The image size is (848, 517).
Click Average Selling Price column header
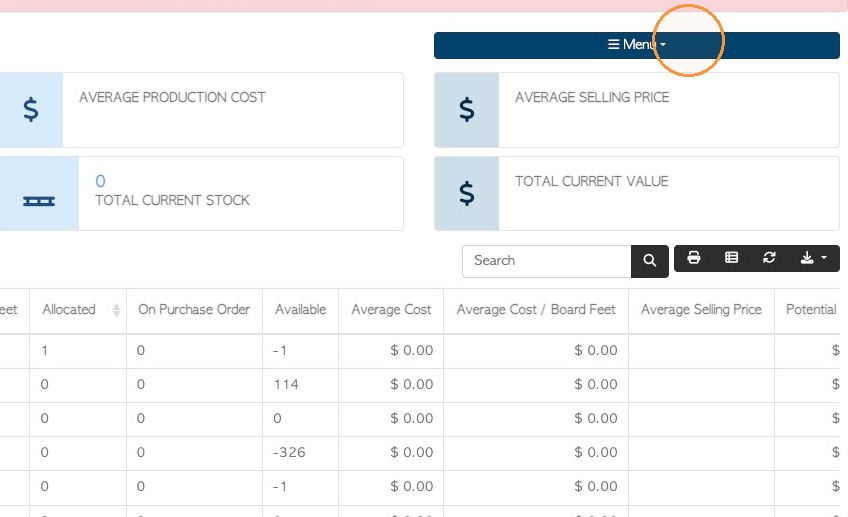pos(701,310)
